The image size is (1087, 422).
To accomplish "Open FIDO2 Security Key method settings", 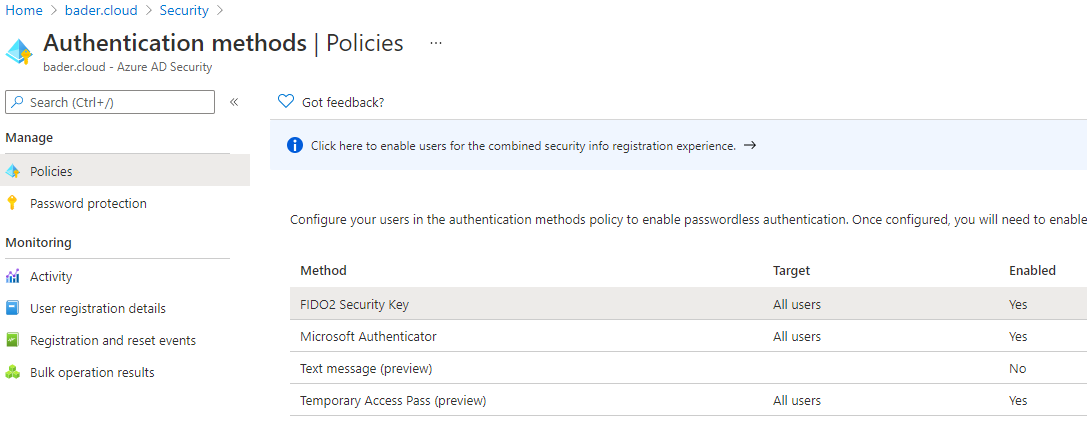I will [x=354, y=304].
